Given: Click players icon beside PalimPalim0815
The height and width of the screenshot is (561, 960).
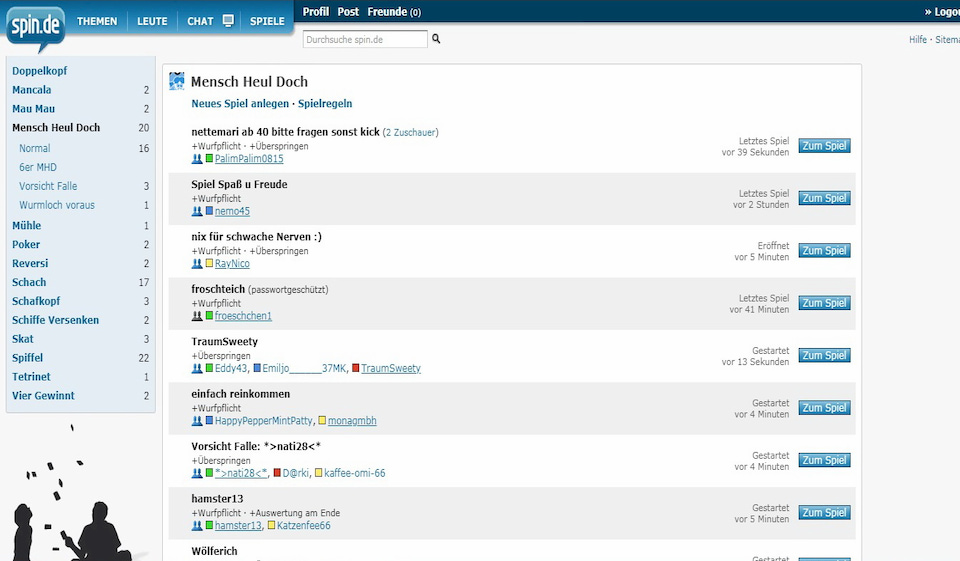Looking at the screenshot, I should [x=196, y=159].
